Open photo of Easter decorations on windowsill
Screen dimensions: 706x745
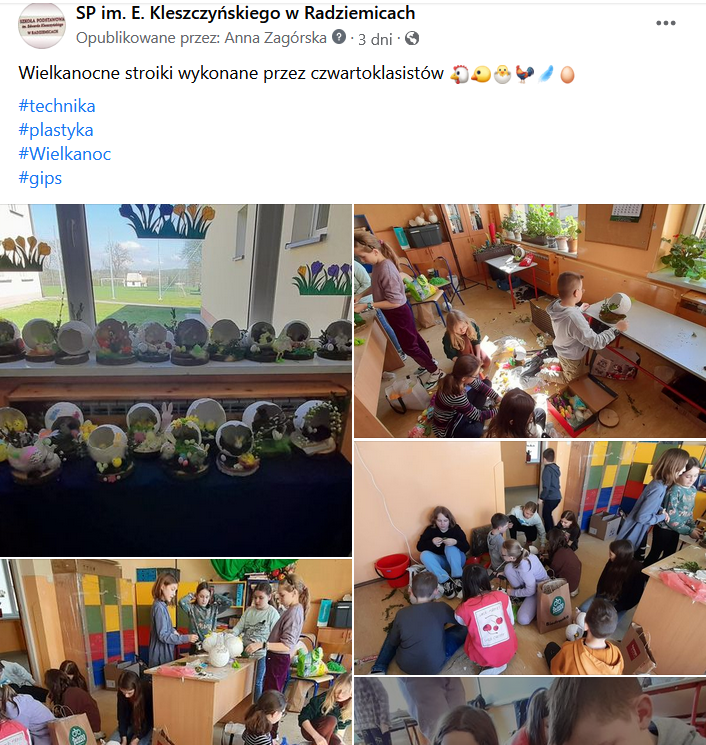176,380
